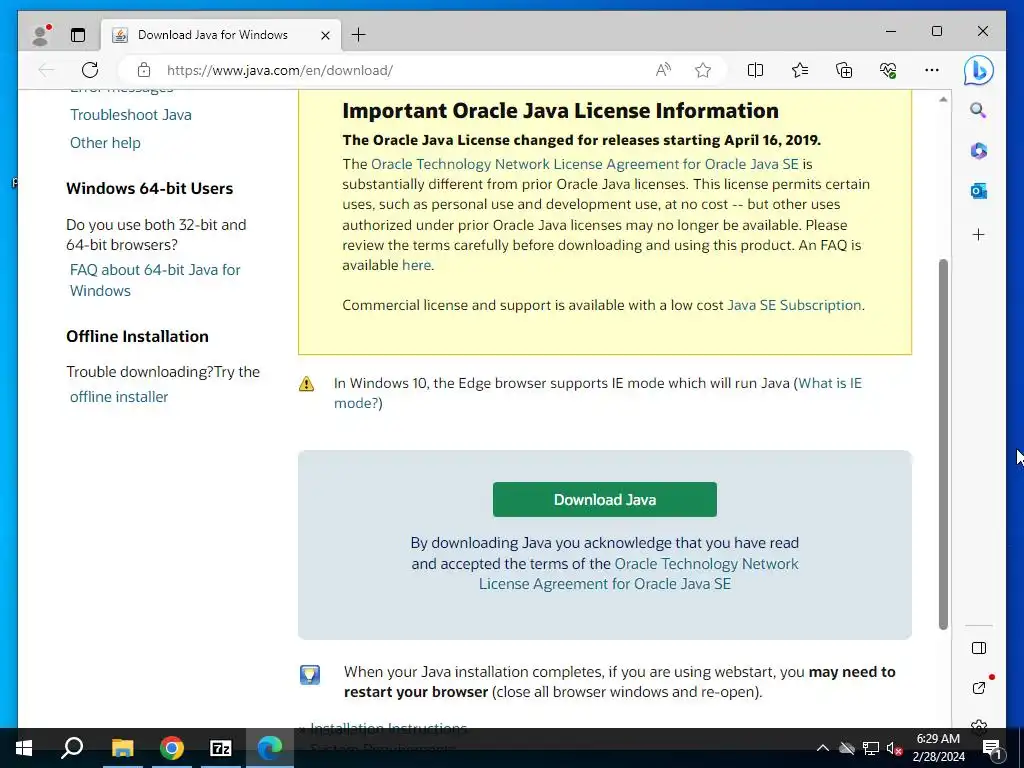This screenshot has height=768, width=1024.
Task: Switch to Microsoft Edge taskbar icon
Action: pyautogui.click(x=270, y=748)
